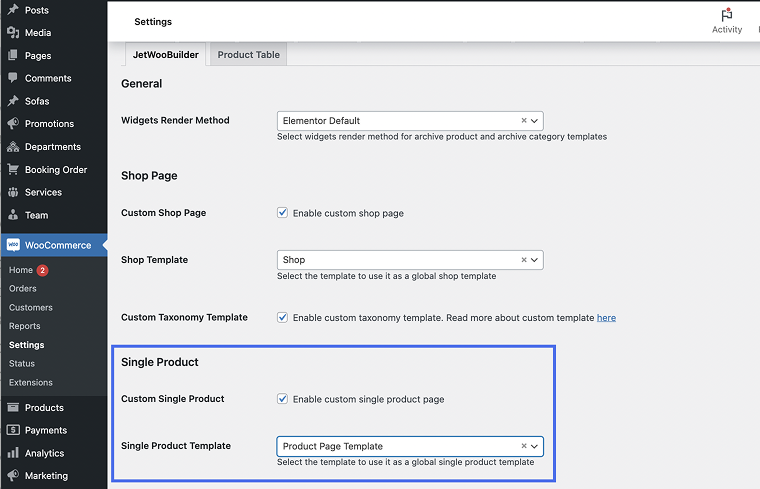Switch to the Product Table tab

point(248,54)
